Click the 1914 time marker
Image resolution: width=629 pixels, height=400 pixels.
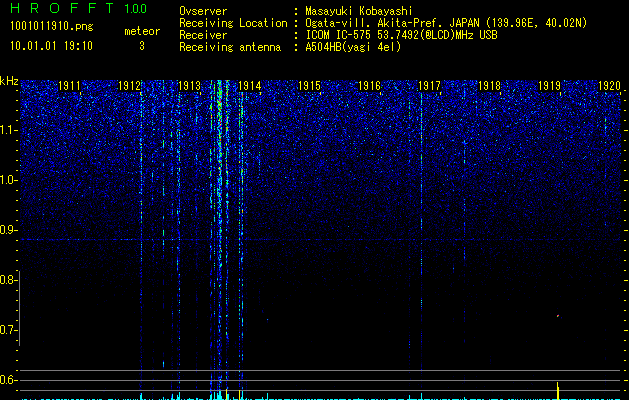[x=250, y=86]
